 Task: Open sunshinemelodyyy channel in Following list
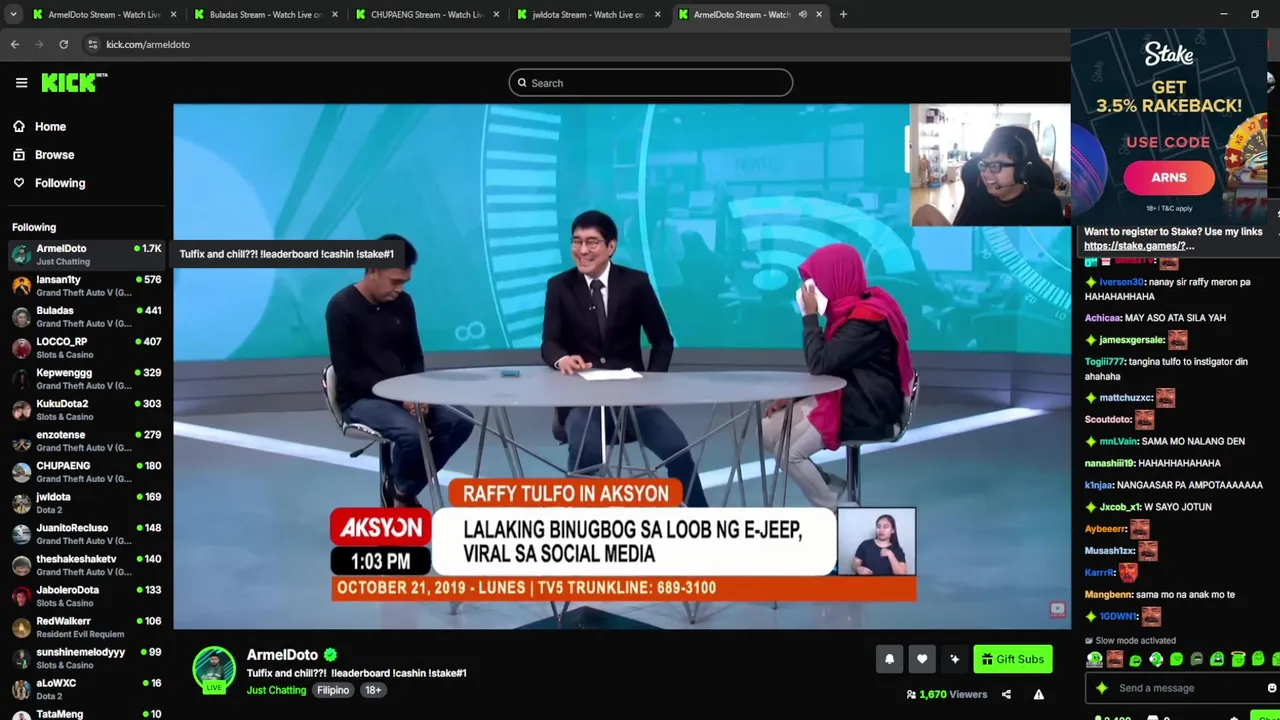[x=87, y=658]
